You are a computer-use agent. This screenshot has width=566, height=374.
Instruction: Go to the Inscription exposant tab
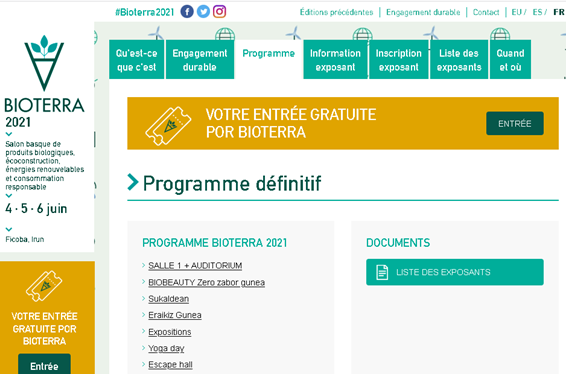click(x=399, y=60)
